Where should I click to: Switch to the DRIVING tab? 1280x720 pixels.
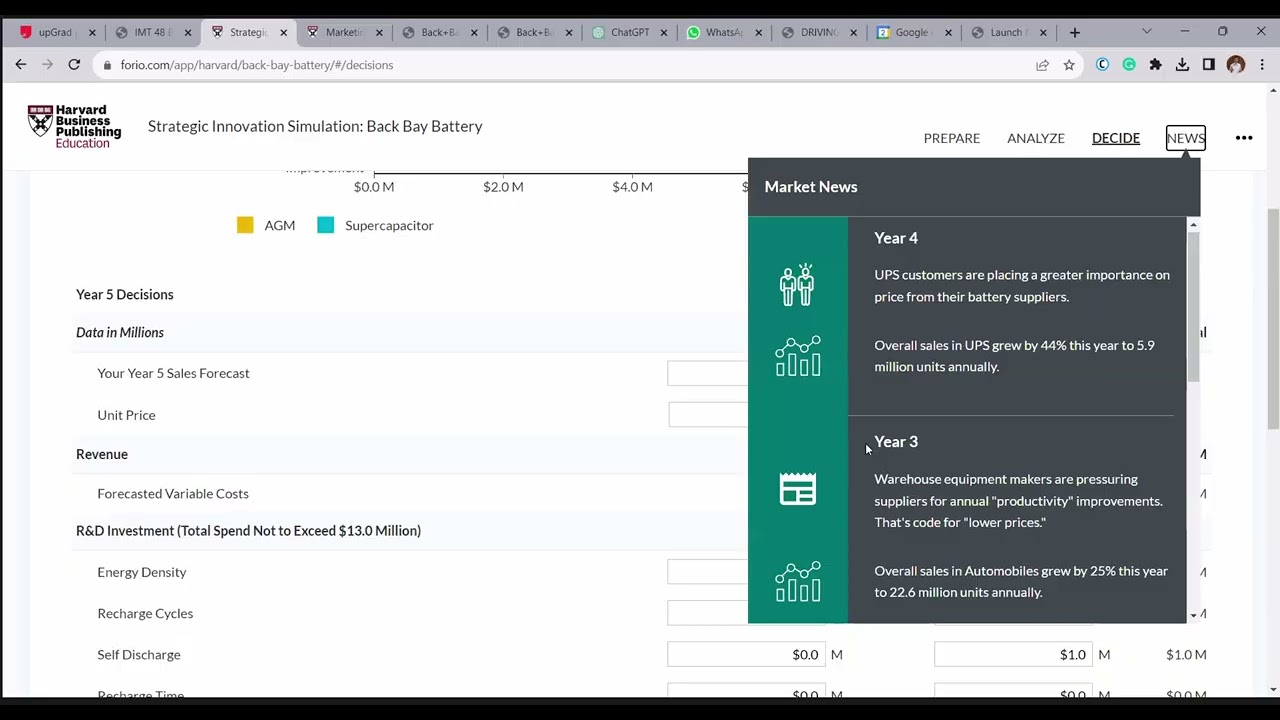click(x=819, y=32)
